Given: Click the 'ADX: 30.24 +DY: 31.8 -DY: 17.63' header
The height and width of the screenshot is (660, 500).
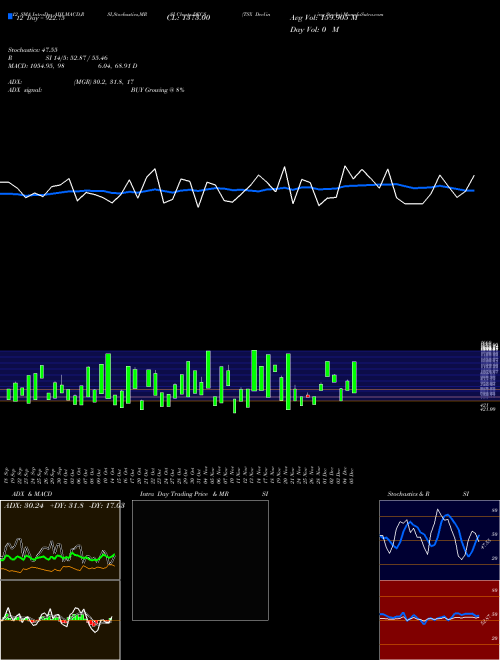Looking at the screenshot, I should [x=64, y=506].
